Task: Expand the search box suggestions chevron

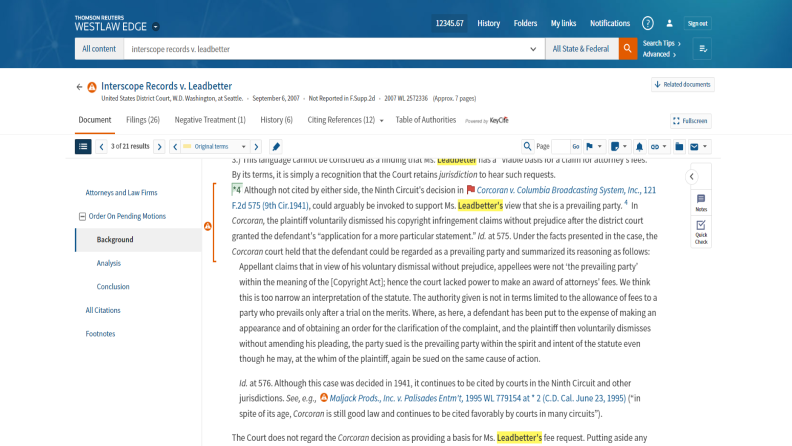Action: tap(533, 49)
